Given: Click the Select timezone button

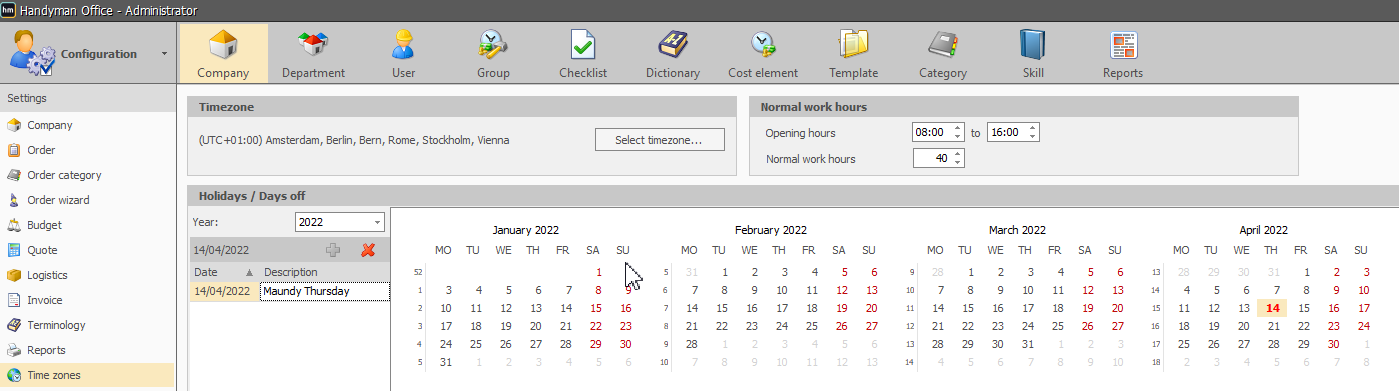Looking at the screenshot, I should [659, 140].
